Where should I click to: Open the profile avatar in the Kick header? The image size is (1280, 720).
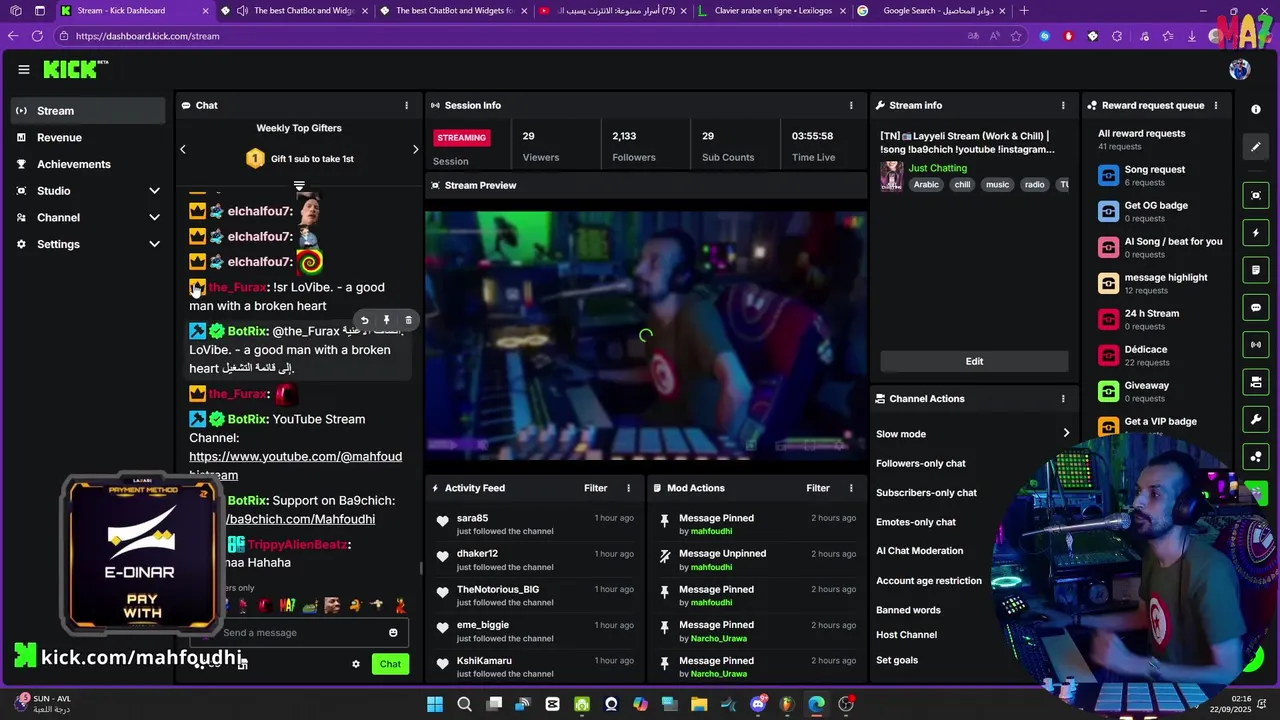click(1240, 69)
